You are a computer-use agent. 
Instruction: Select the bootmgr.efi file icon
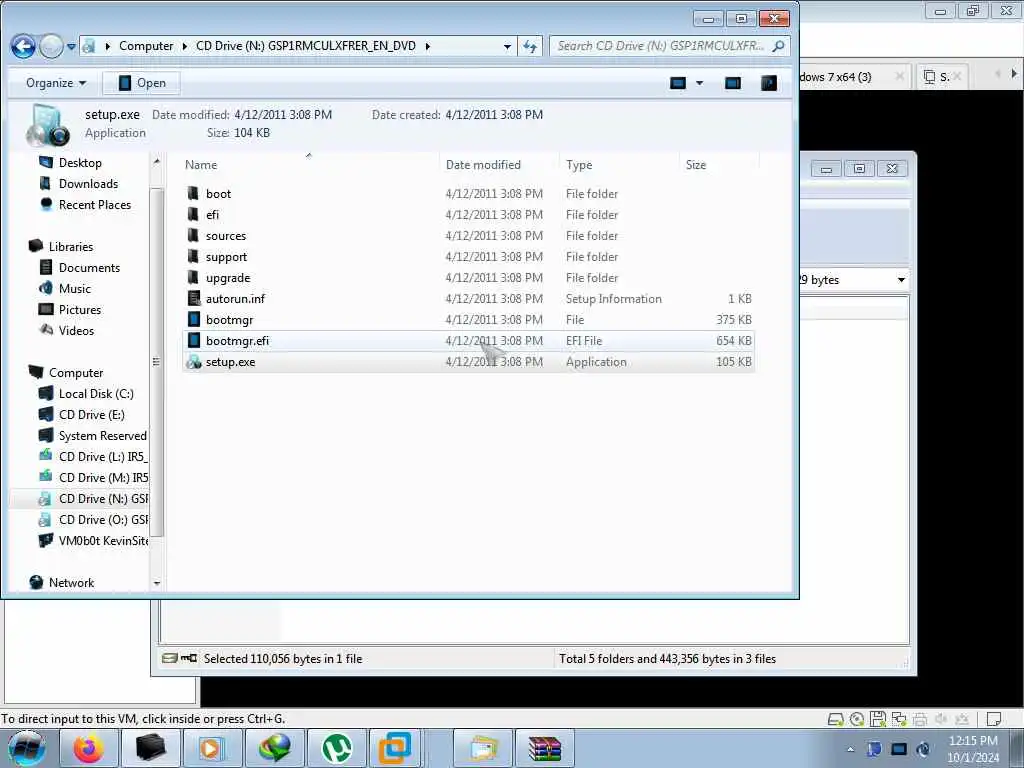193,341
